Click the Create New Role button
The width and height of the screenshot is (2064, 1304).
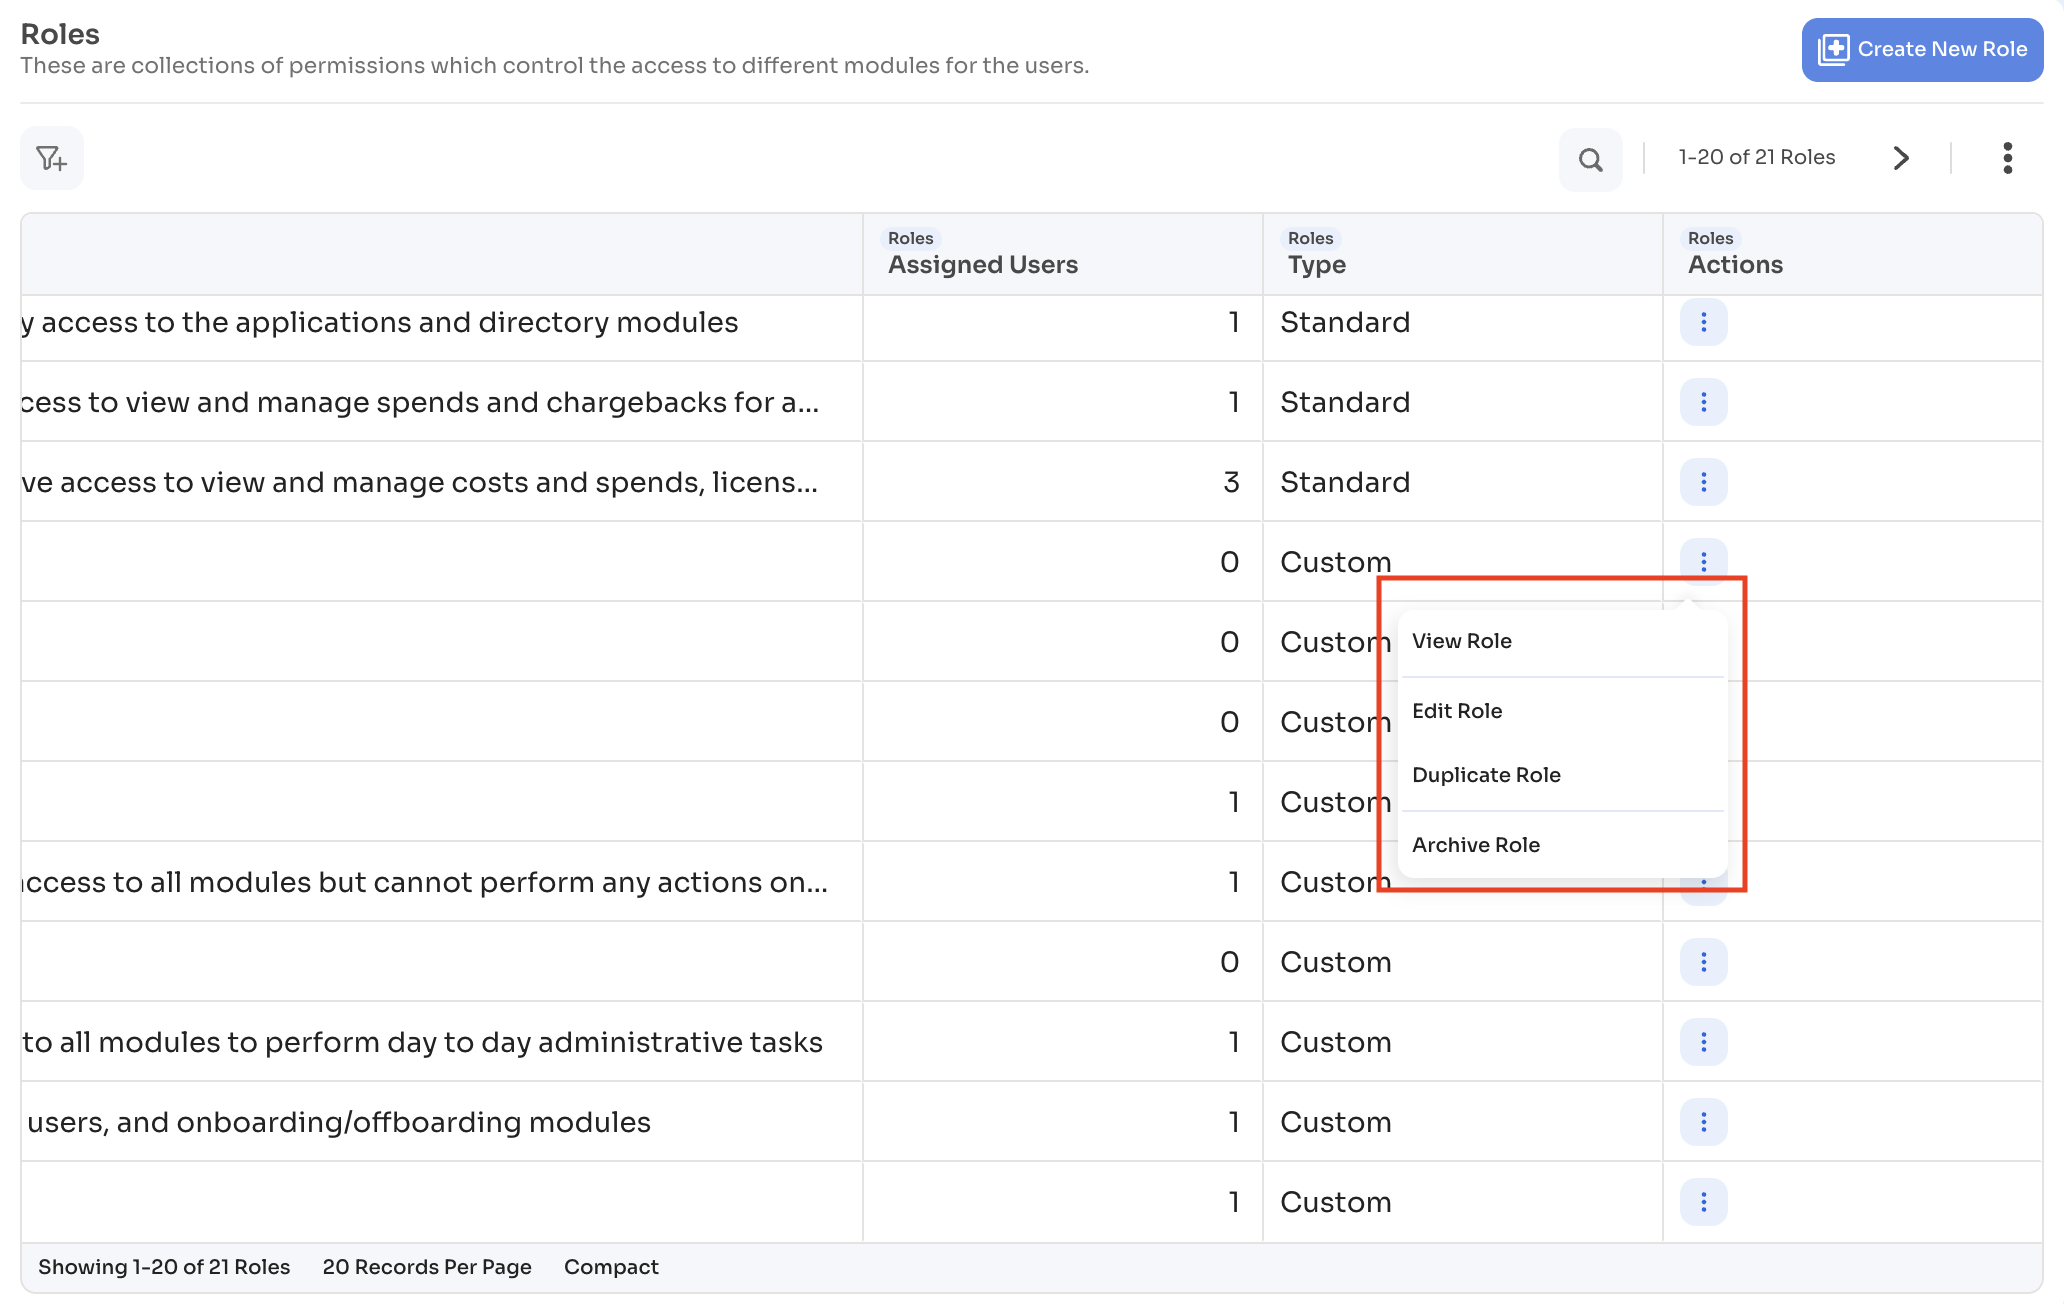tap(1921, 49)
